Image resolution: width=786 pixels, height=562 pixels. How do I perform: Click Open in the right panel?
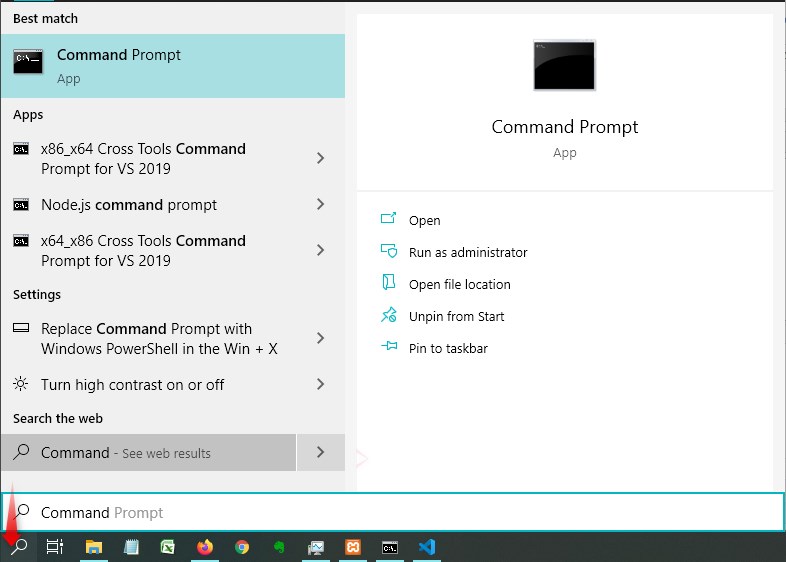(x=424, y=220)
